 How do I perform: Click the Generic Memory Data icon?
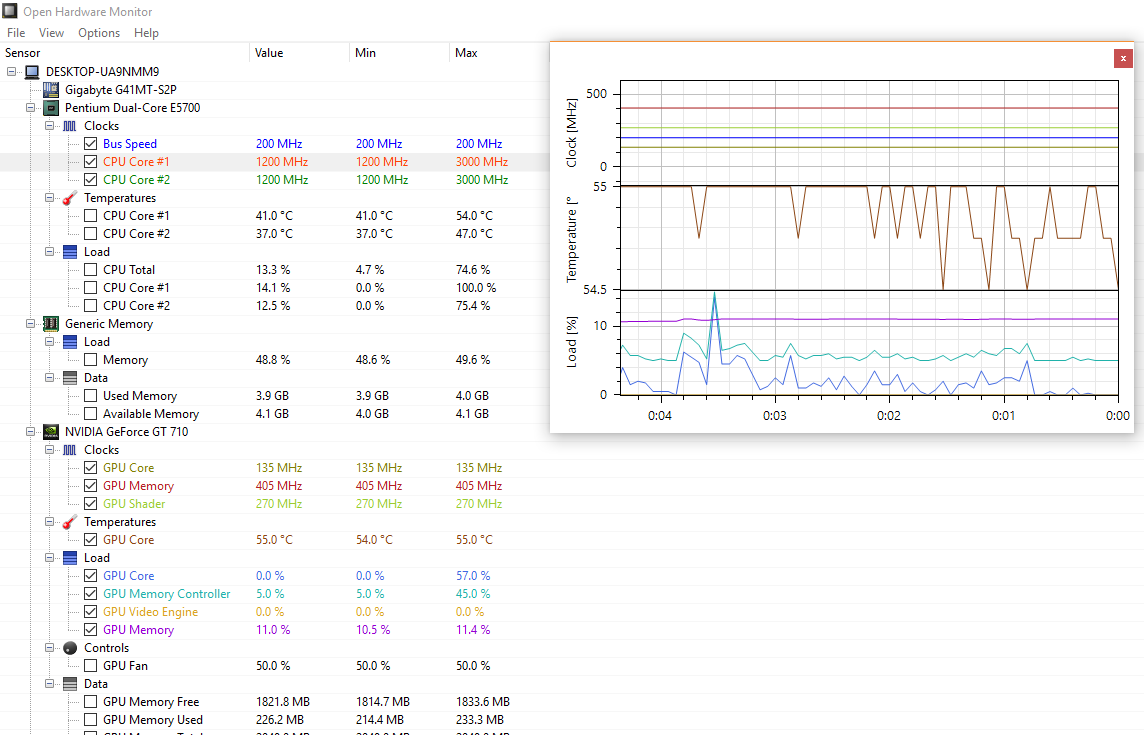click(69, 377)
